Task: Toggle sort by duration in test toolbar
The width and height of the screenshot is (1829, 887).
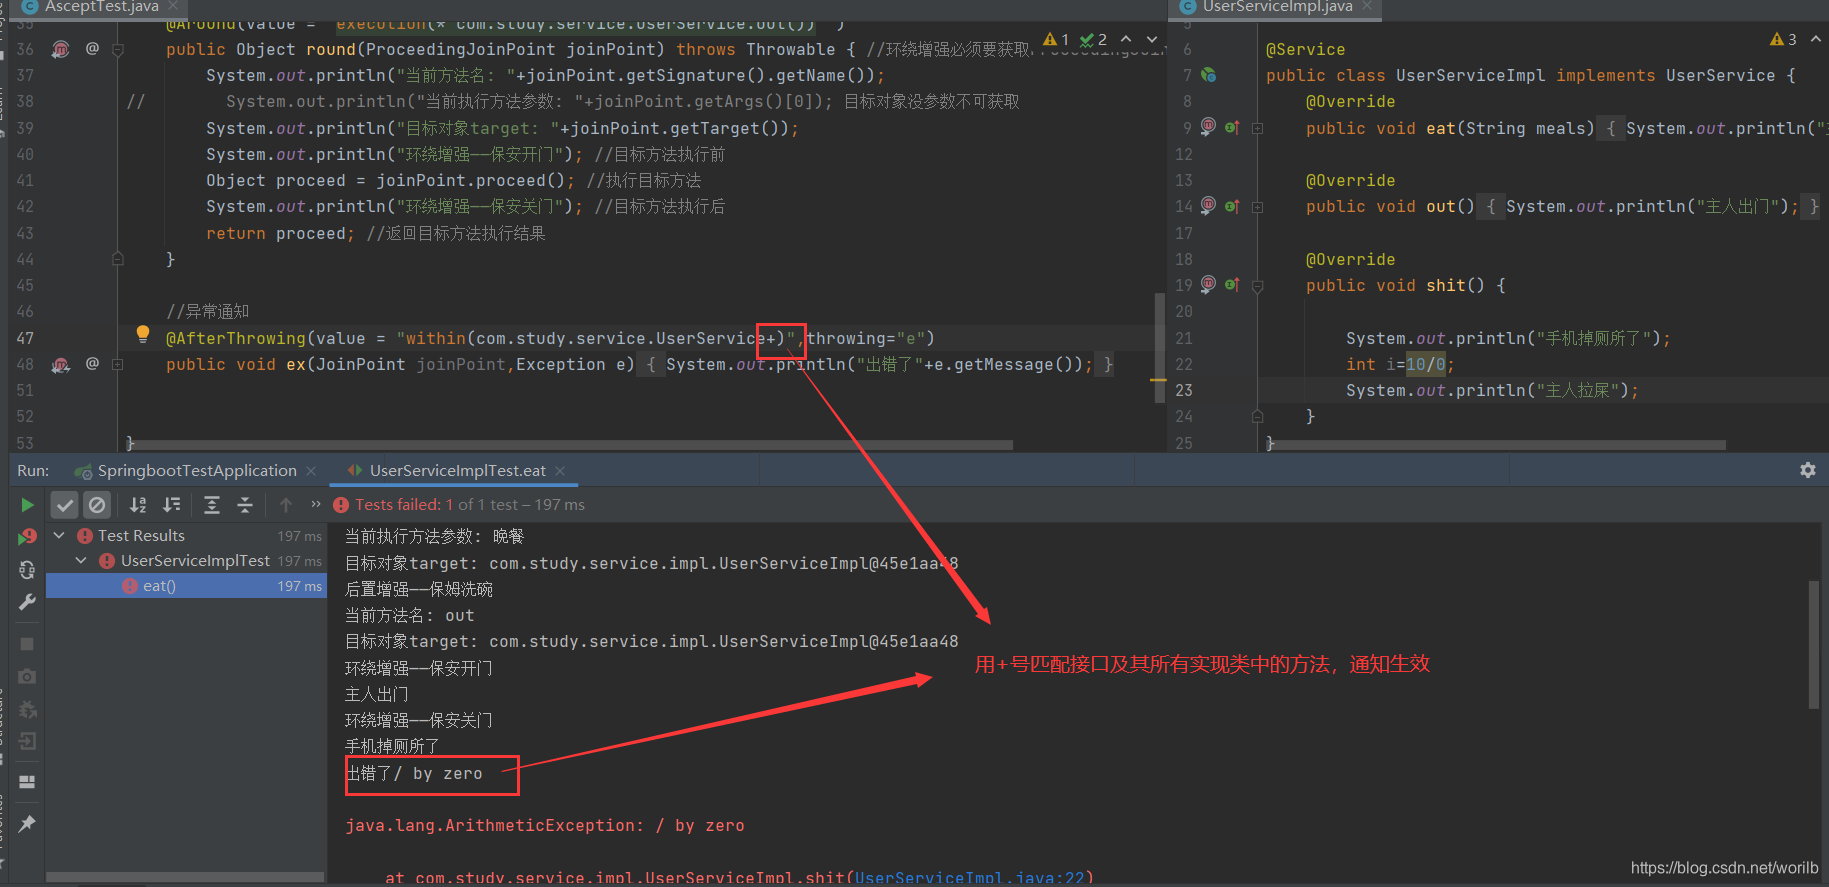Action: pyautogui.click(x=172, y=505)
